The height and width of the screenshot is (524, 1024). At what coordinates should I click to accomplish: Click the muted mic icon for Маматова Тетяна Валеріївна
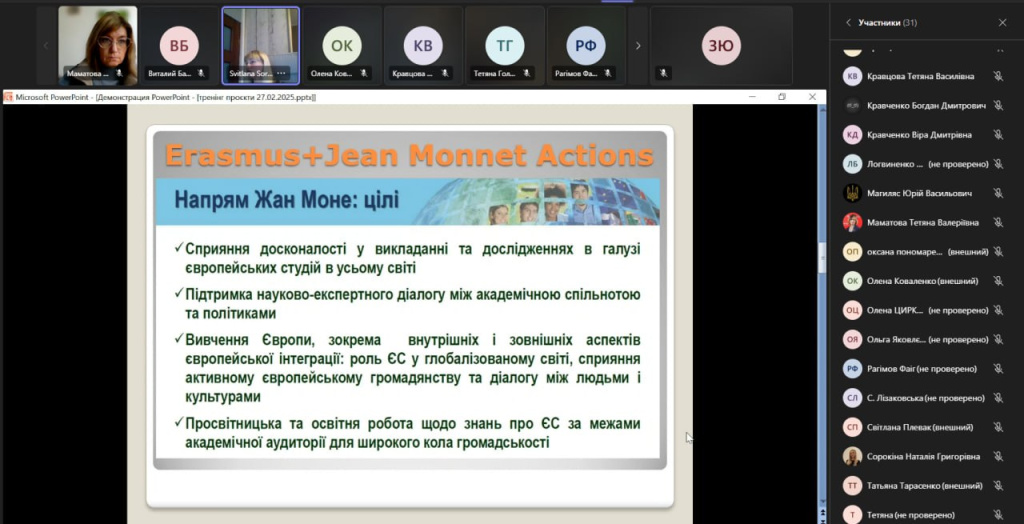998,222
